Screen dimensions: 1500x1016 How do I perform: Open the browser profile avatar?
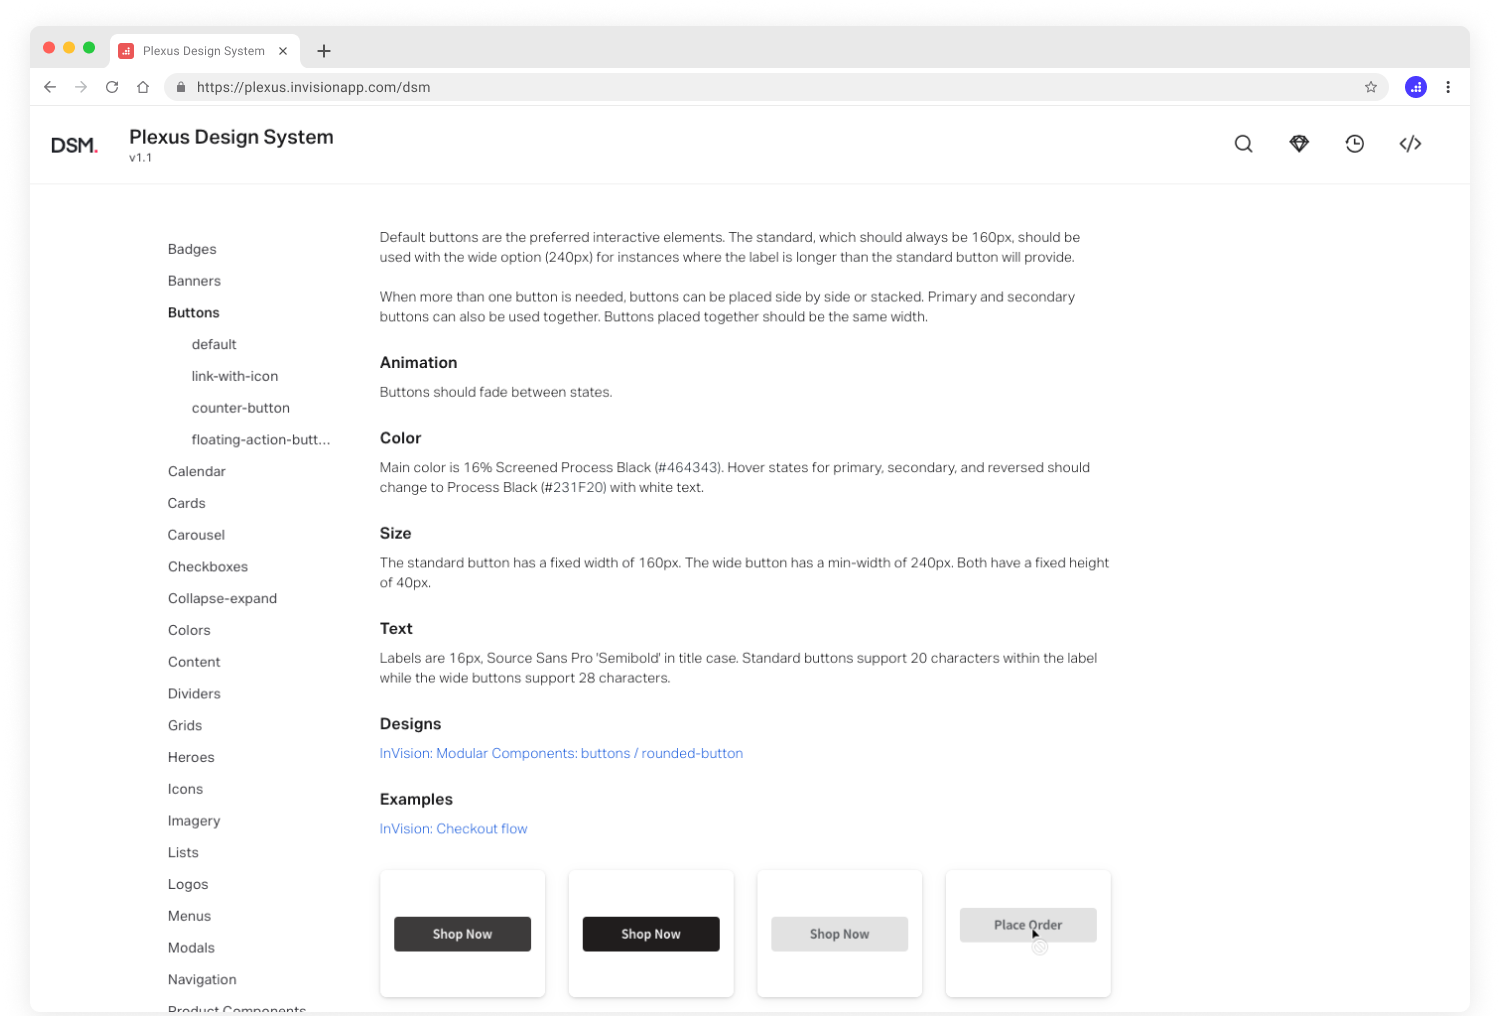[x=1416, y=87]
